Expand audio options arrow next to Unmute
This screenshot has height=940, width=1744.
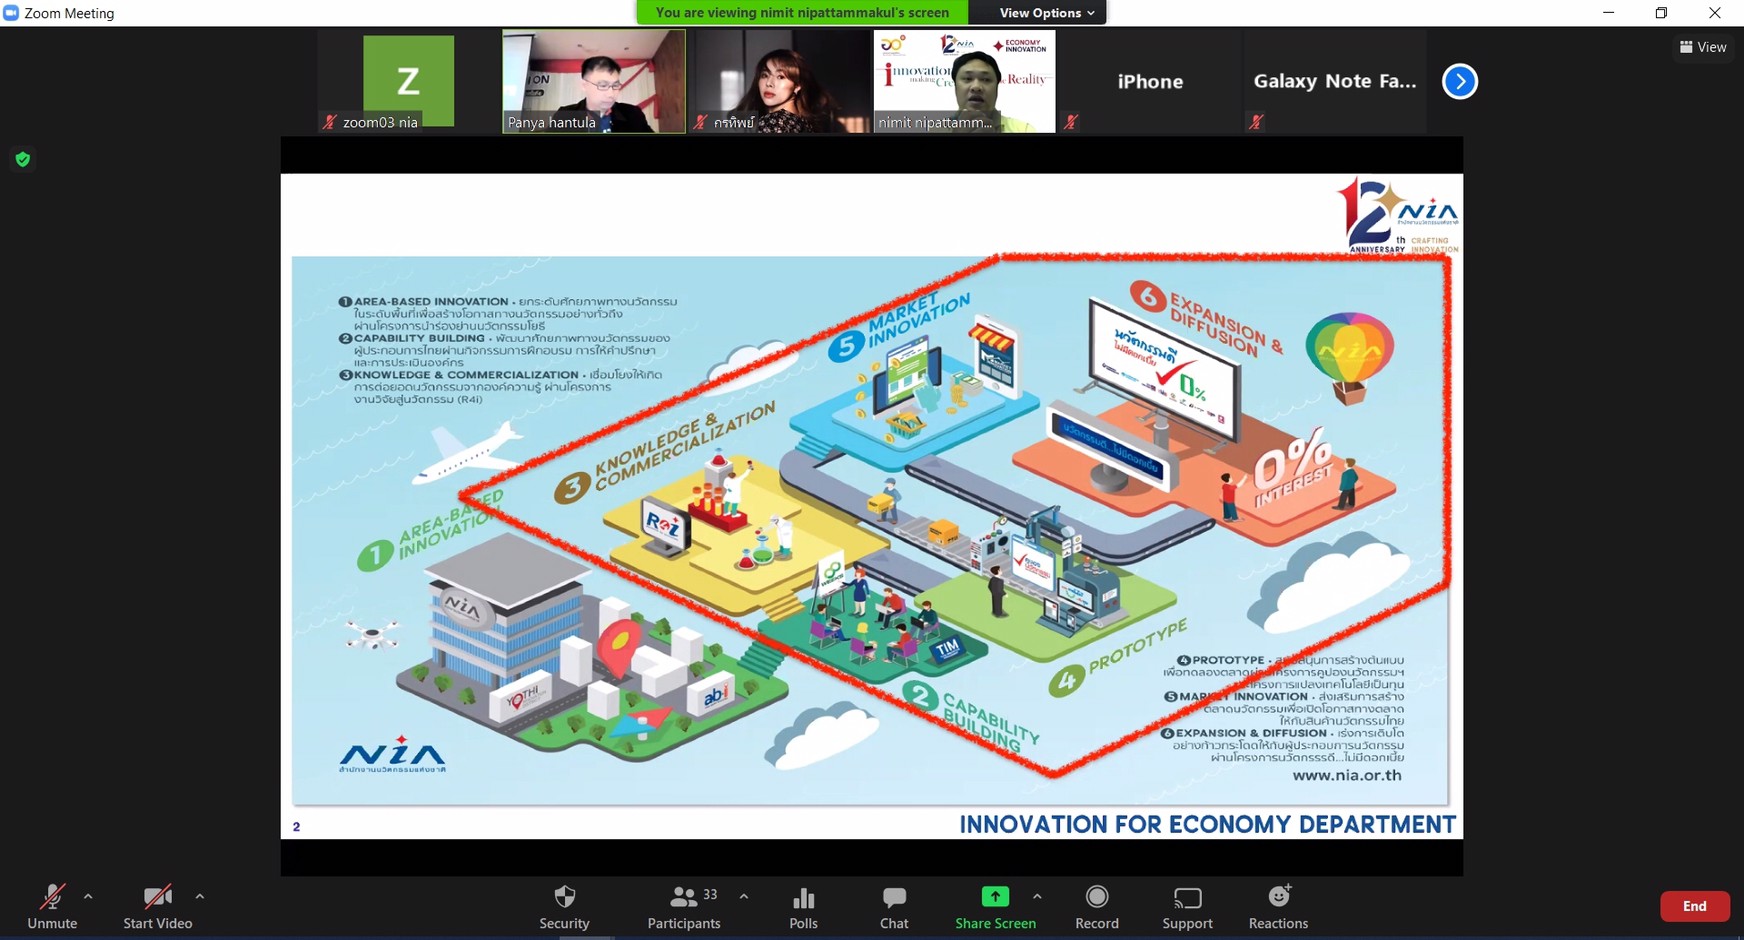pos(88,897)
